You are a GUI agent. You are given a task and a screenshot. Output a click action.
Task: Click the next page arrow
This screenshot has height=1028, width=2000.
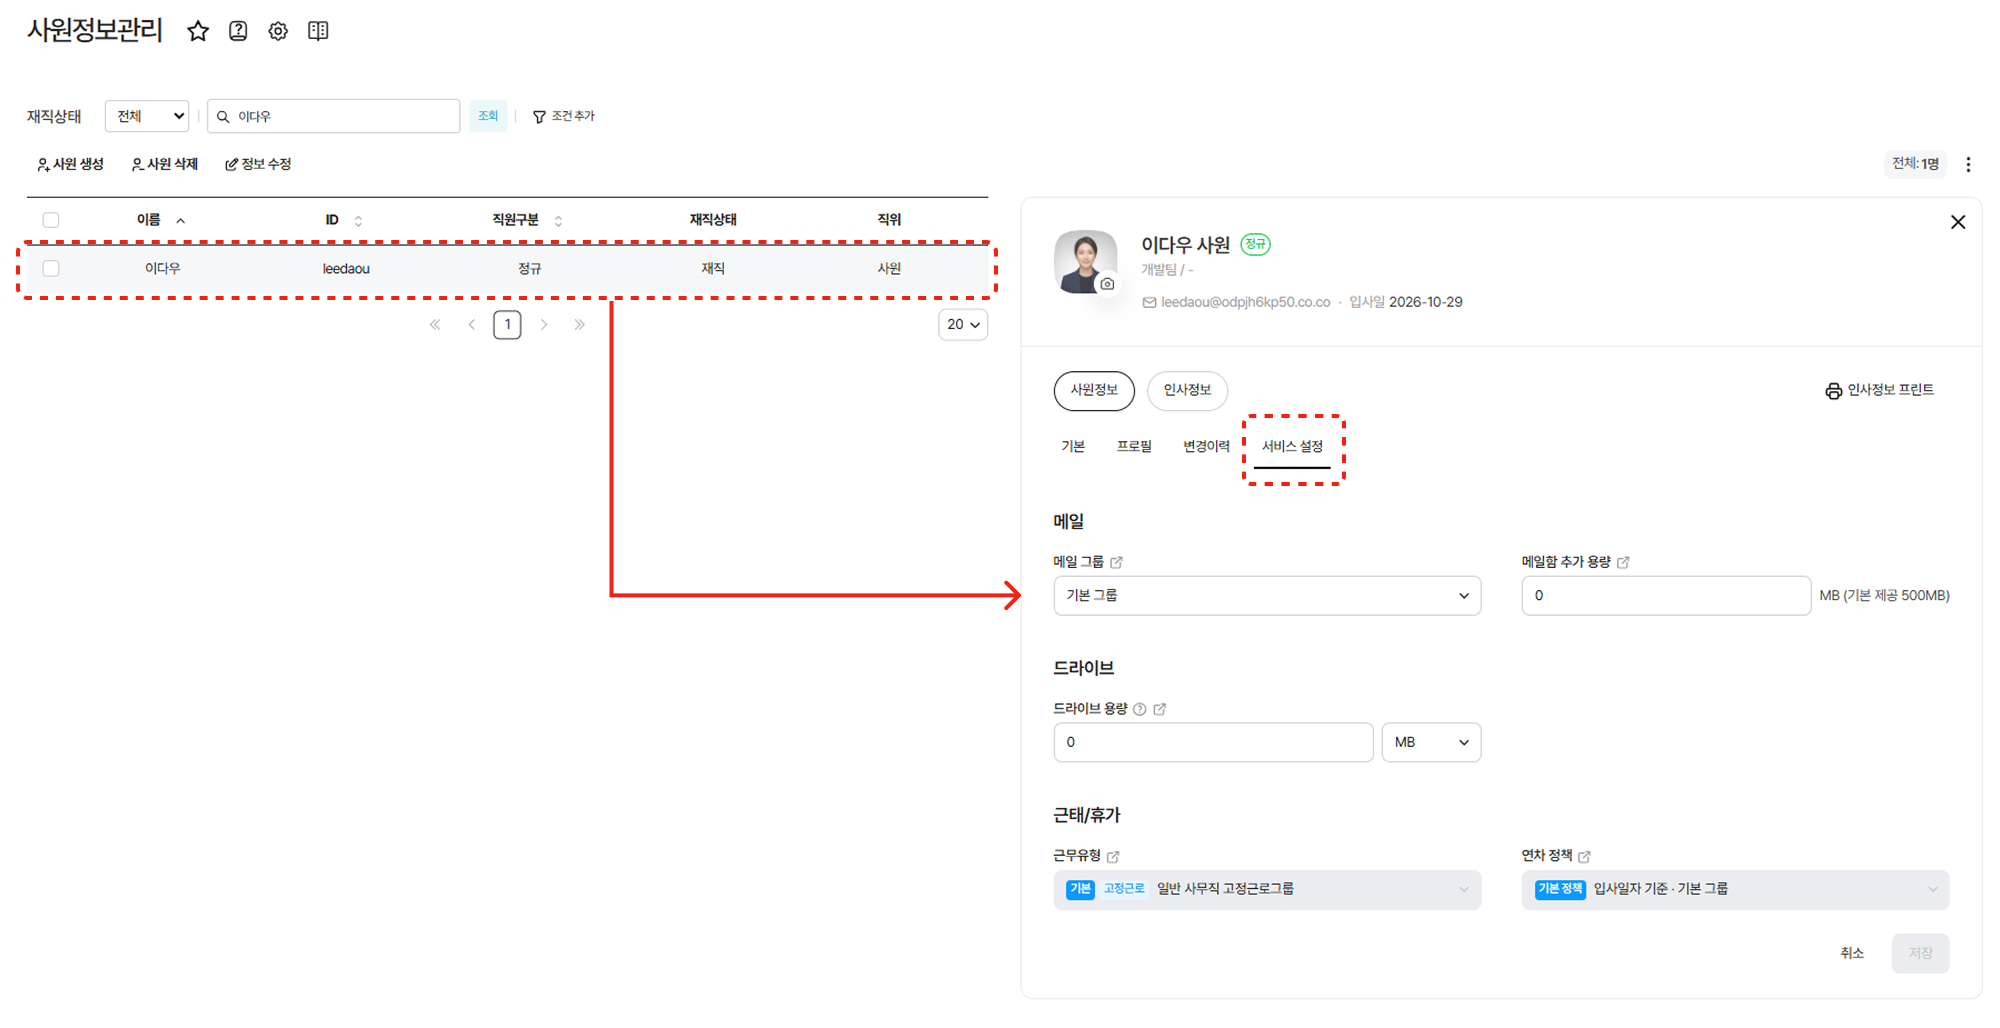point(544,325)
